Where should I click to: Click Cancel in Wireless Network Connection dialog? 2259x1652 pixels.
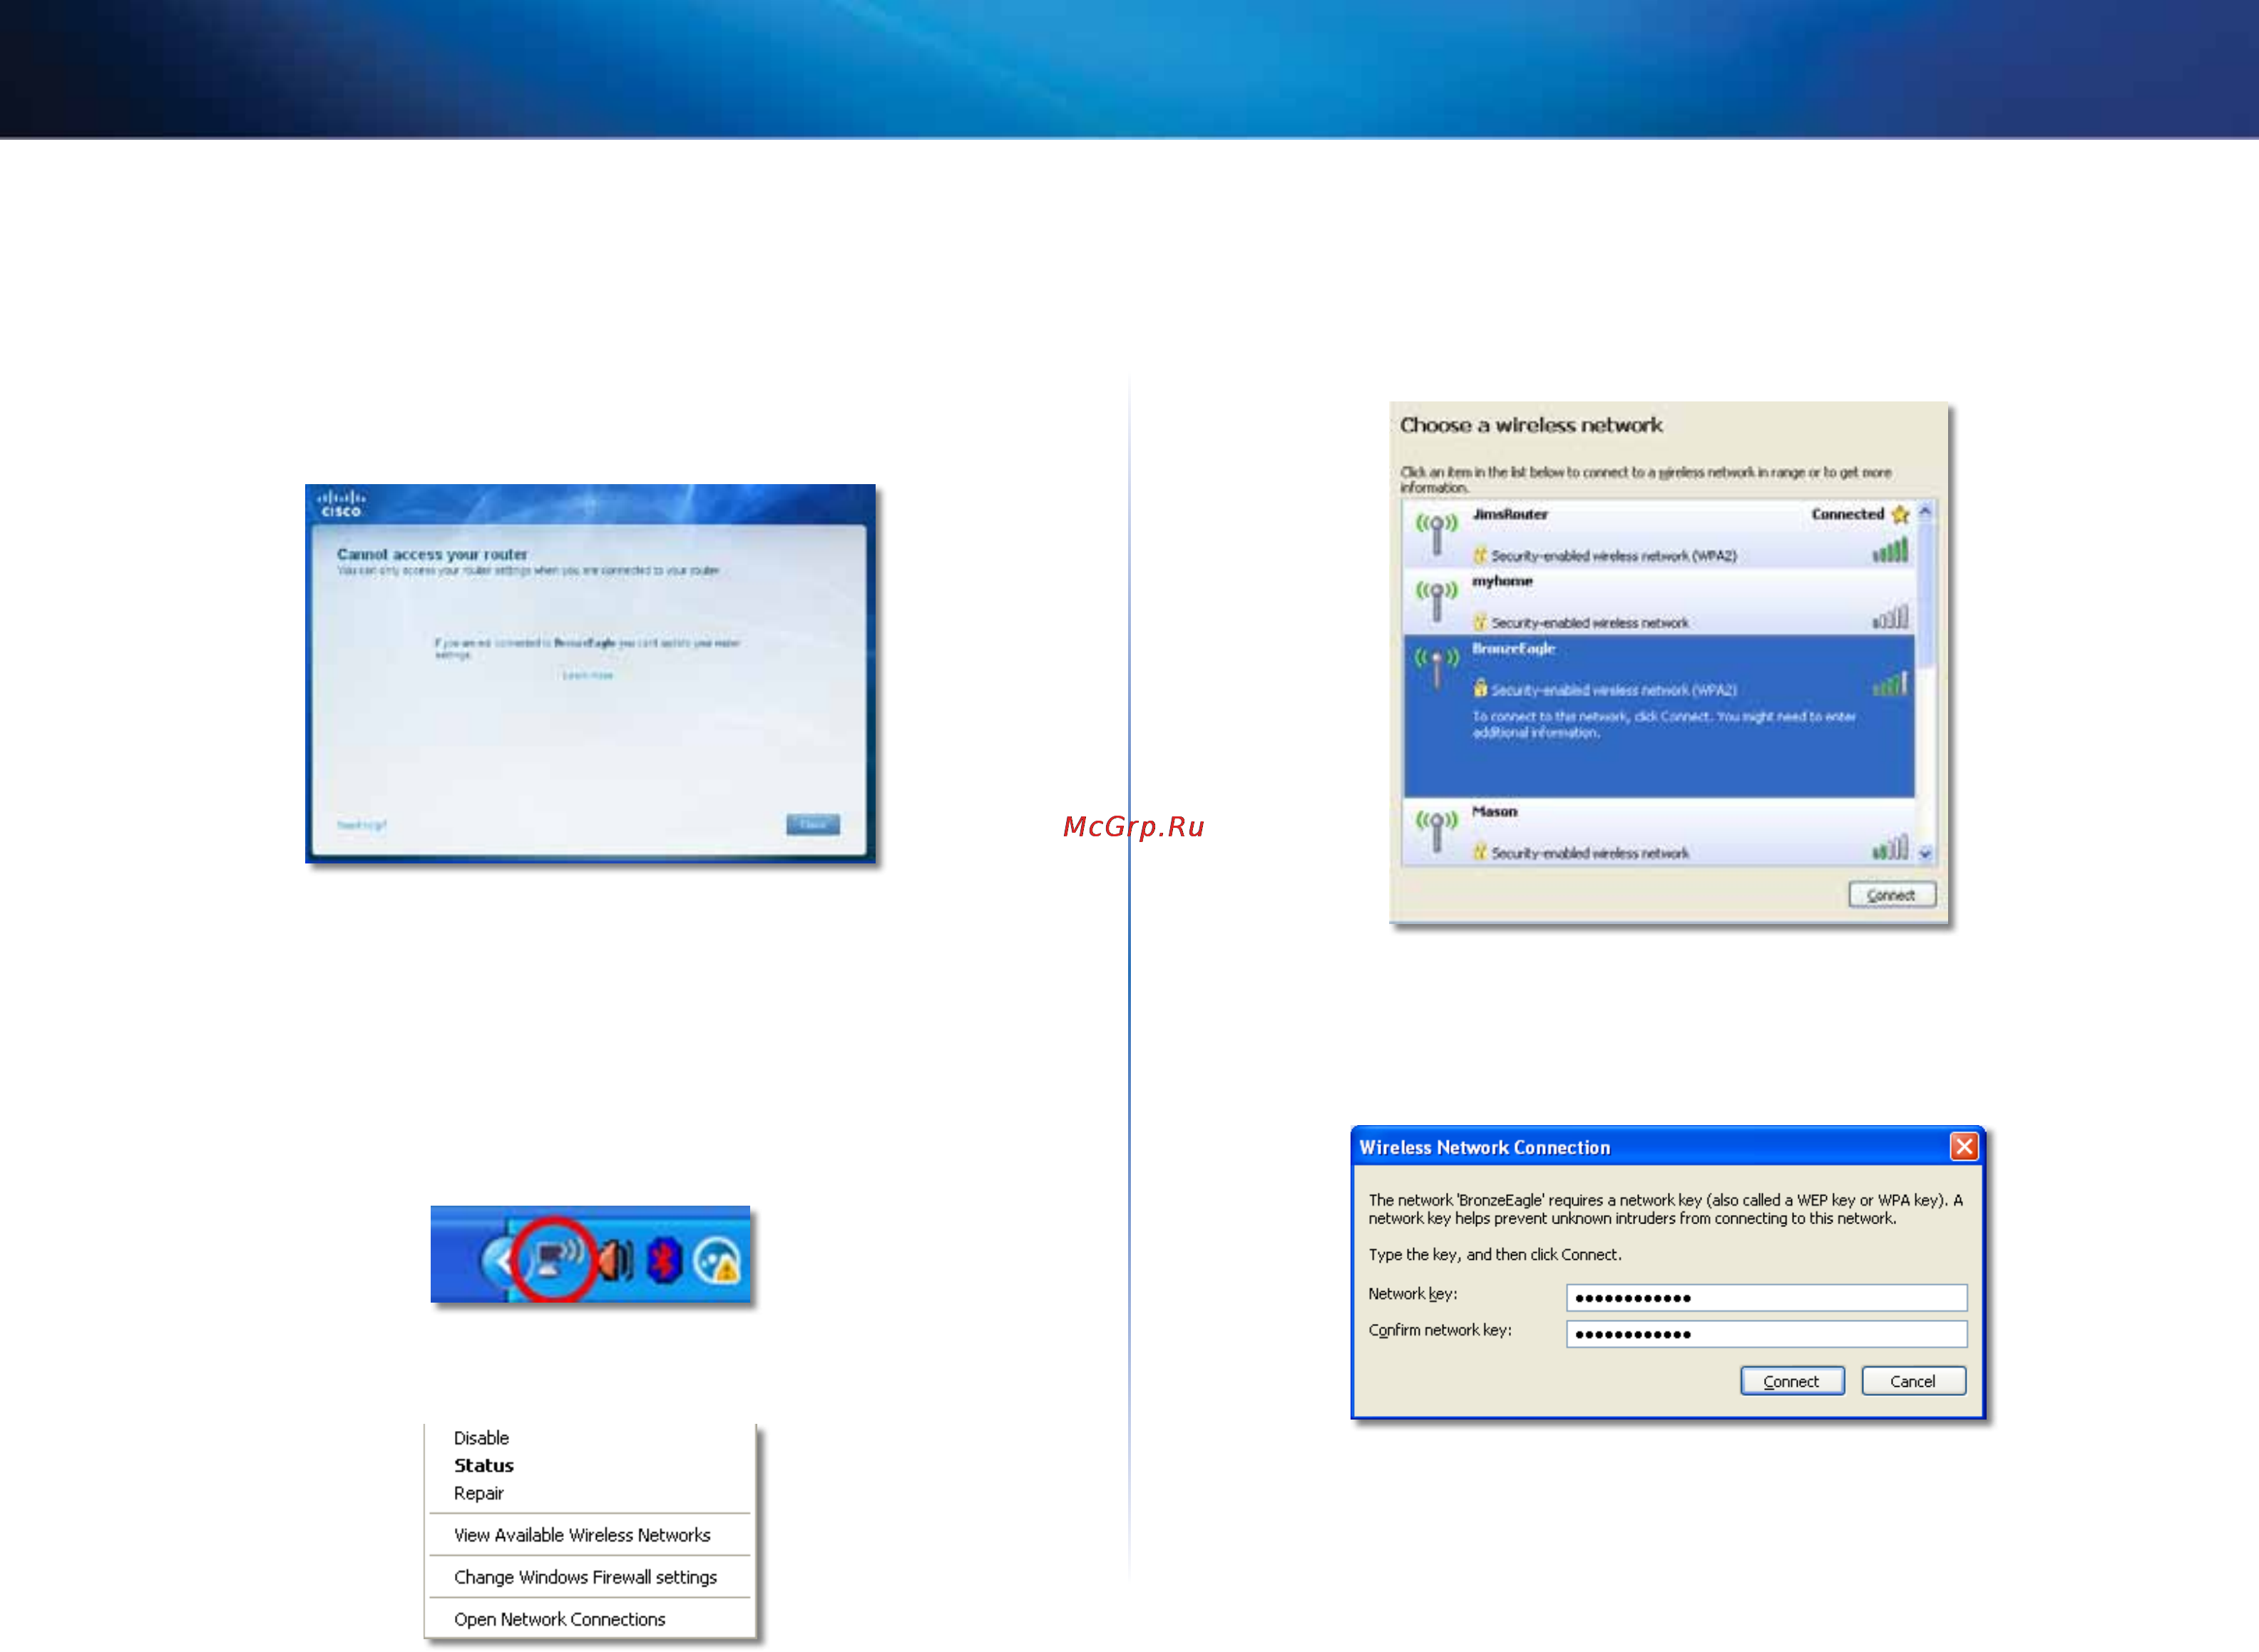tap(1913, 1381)
